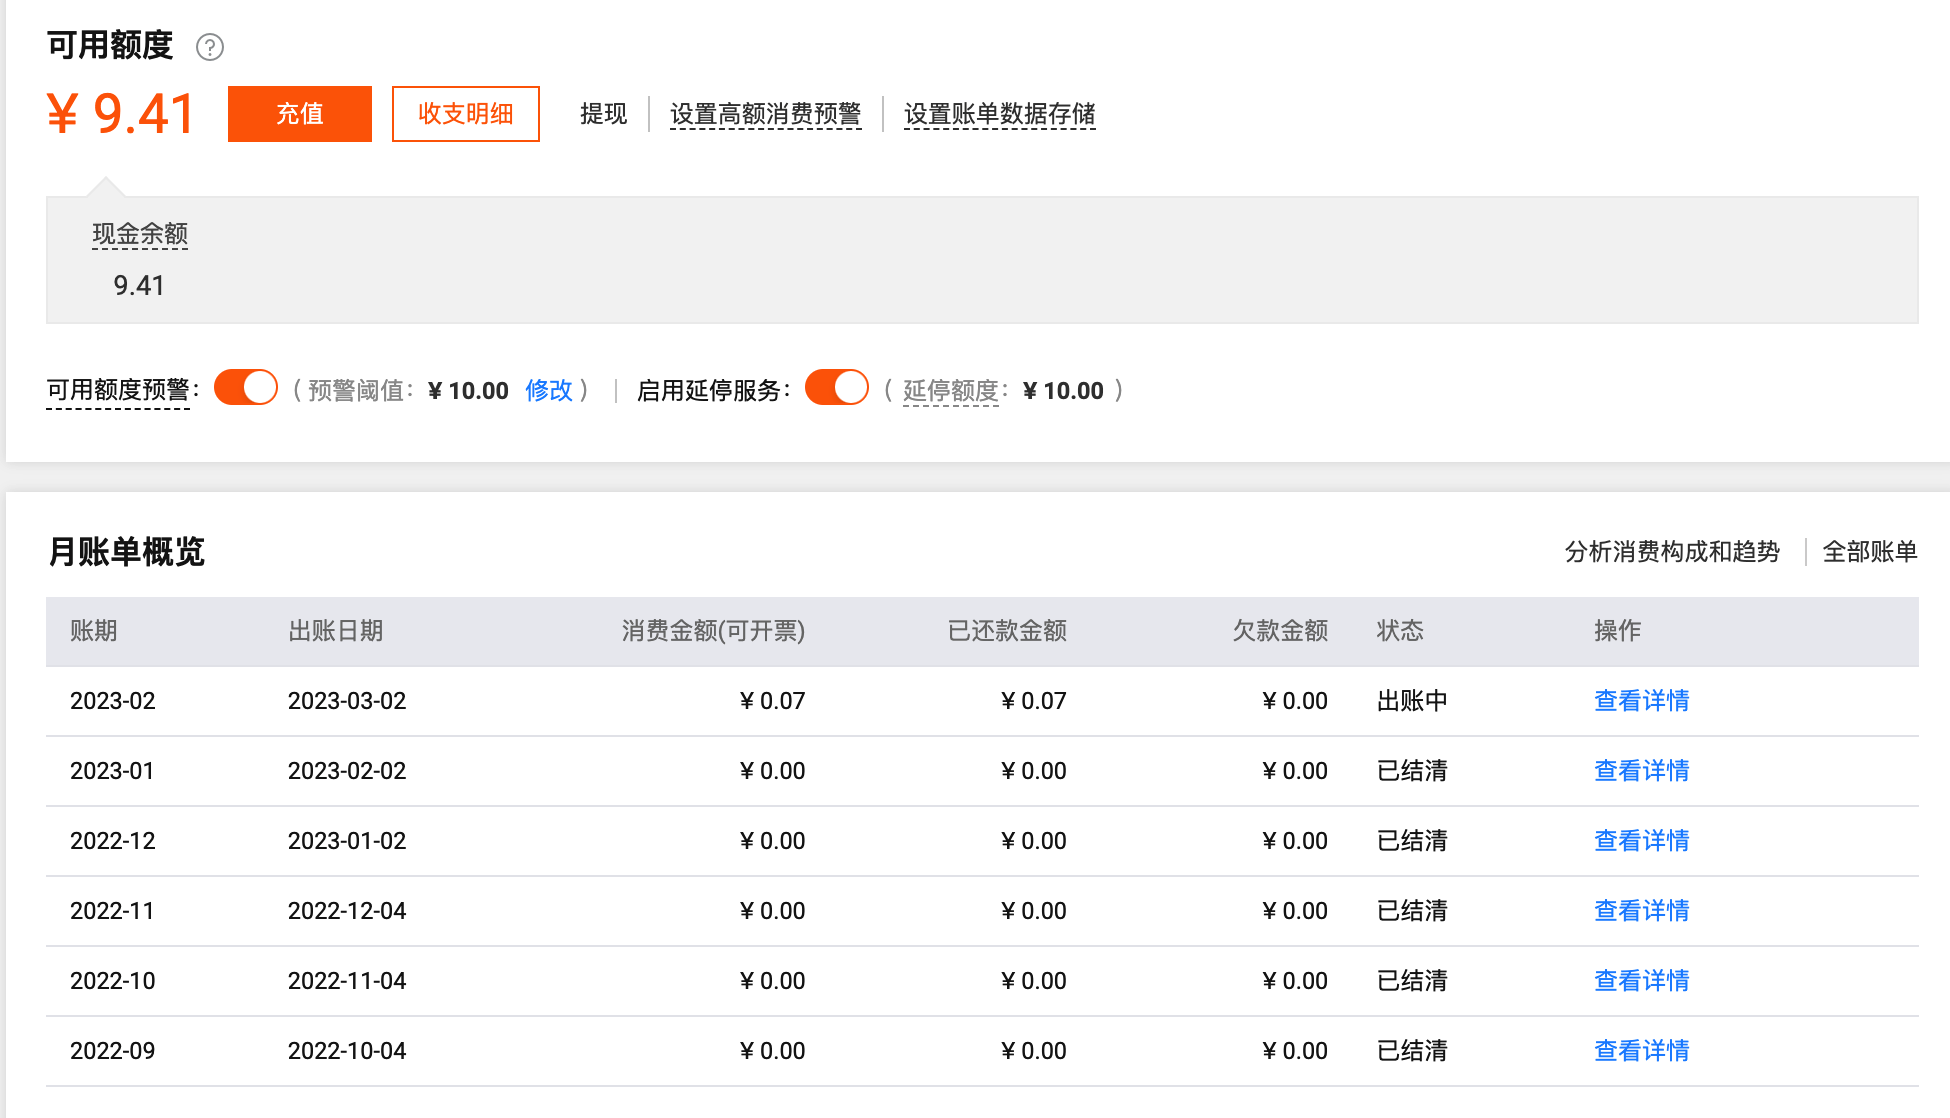This screenshot has height=1118, width=1950.
Task: Open 查看详情 for period 2022-11
Action: click(1641, 911)
